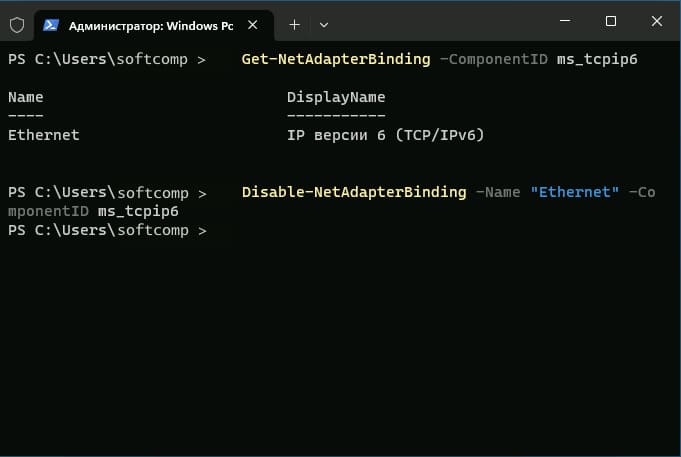Image resolution: width=681 pixels, height=457 pixels.
Task: Close the terminal window
Action: click(657, 21)
